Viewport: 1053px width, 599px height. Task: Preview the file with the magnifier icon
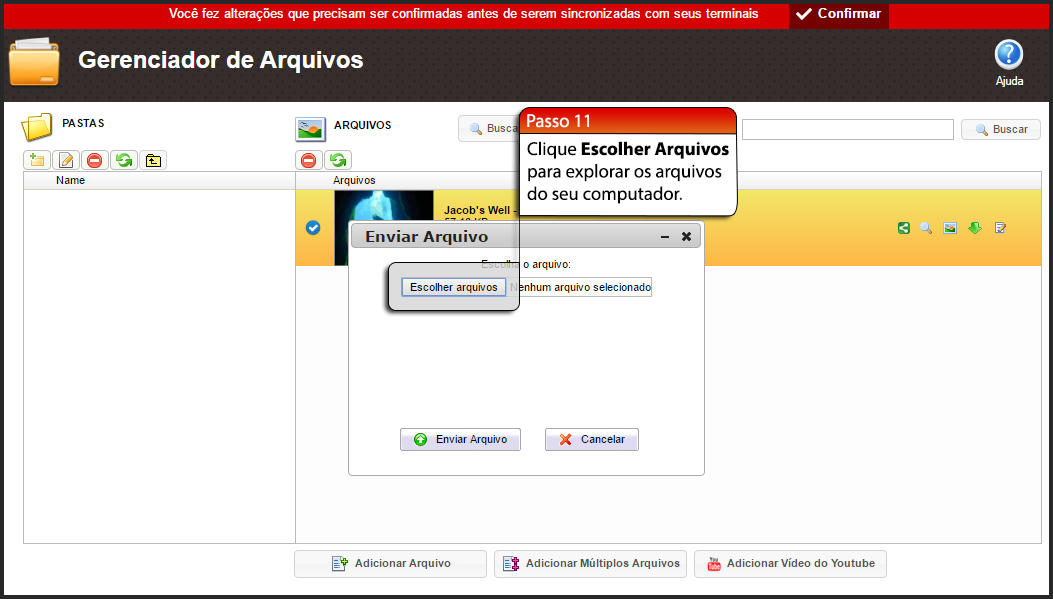927,228
